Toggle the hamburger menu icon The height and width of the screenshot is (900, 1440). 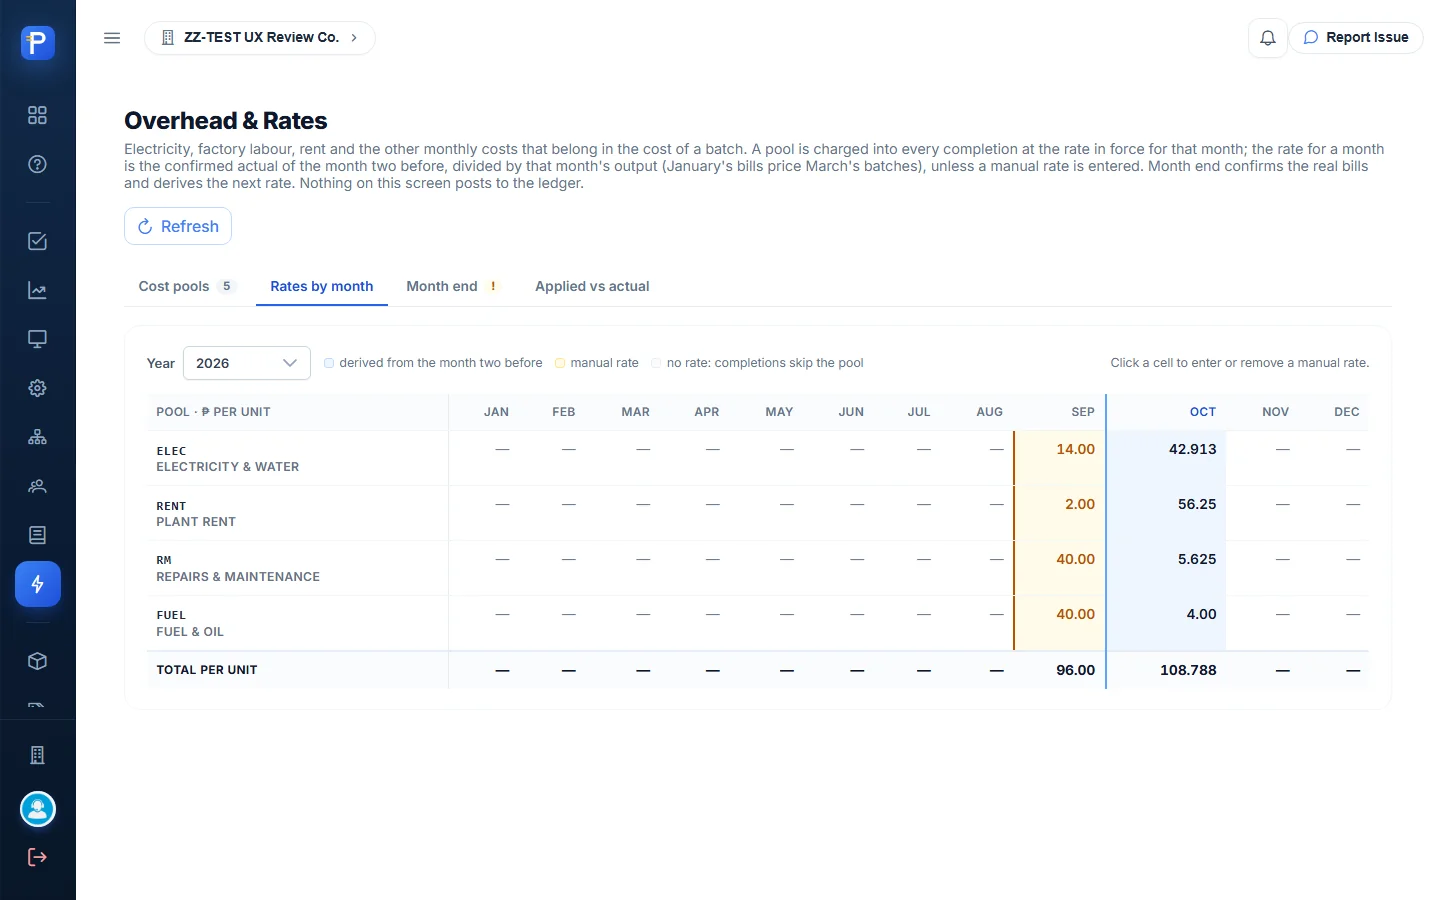[112, 38]
